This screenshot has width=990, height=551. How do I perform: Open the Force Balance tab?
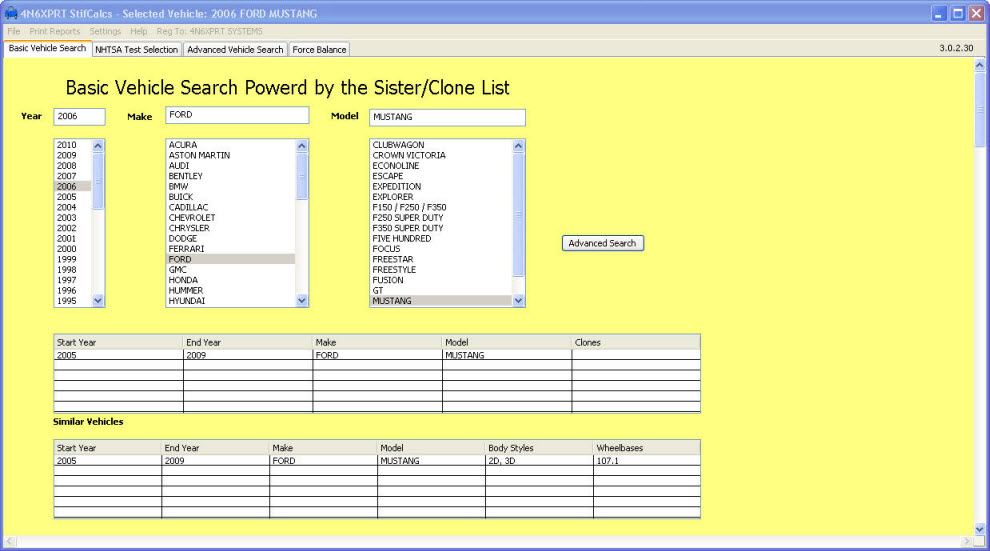319,49
